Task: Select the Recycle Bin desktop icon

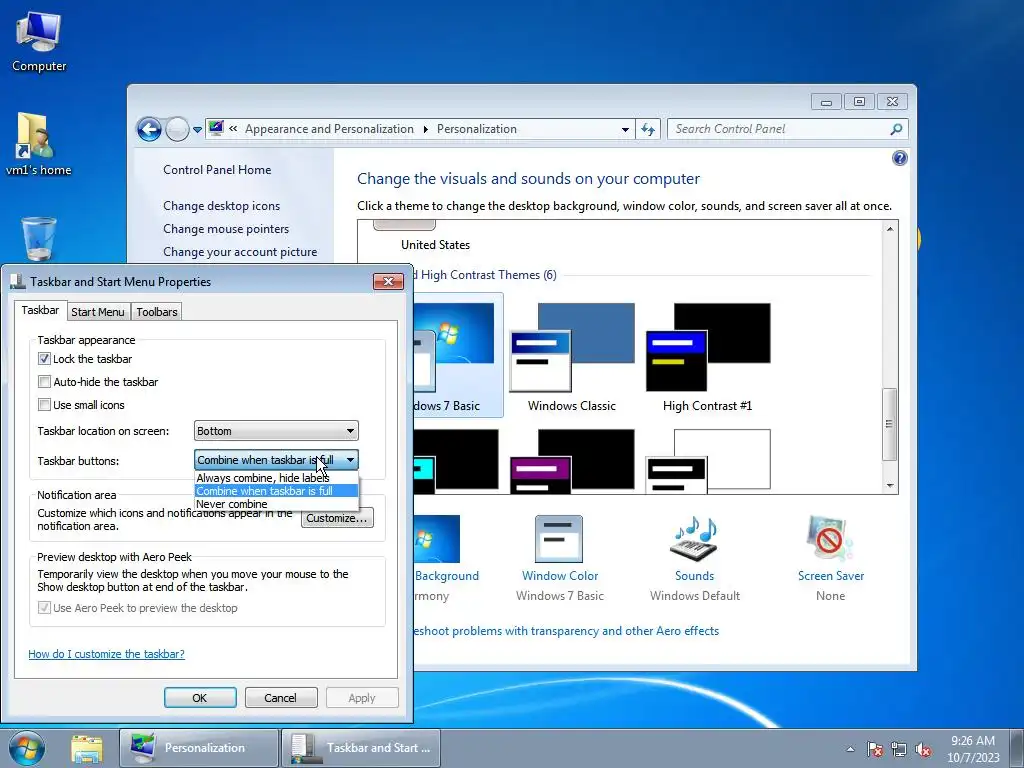Action: click(x=39, y=239)
